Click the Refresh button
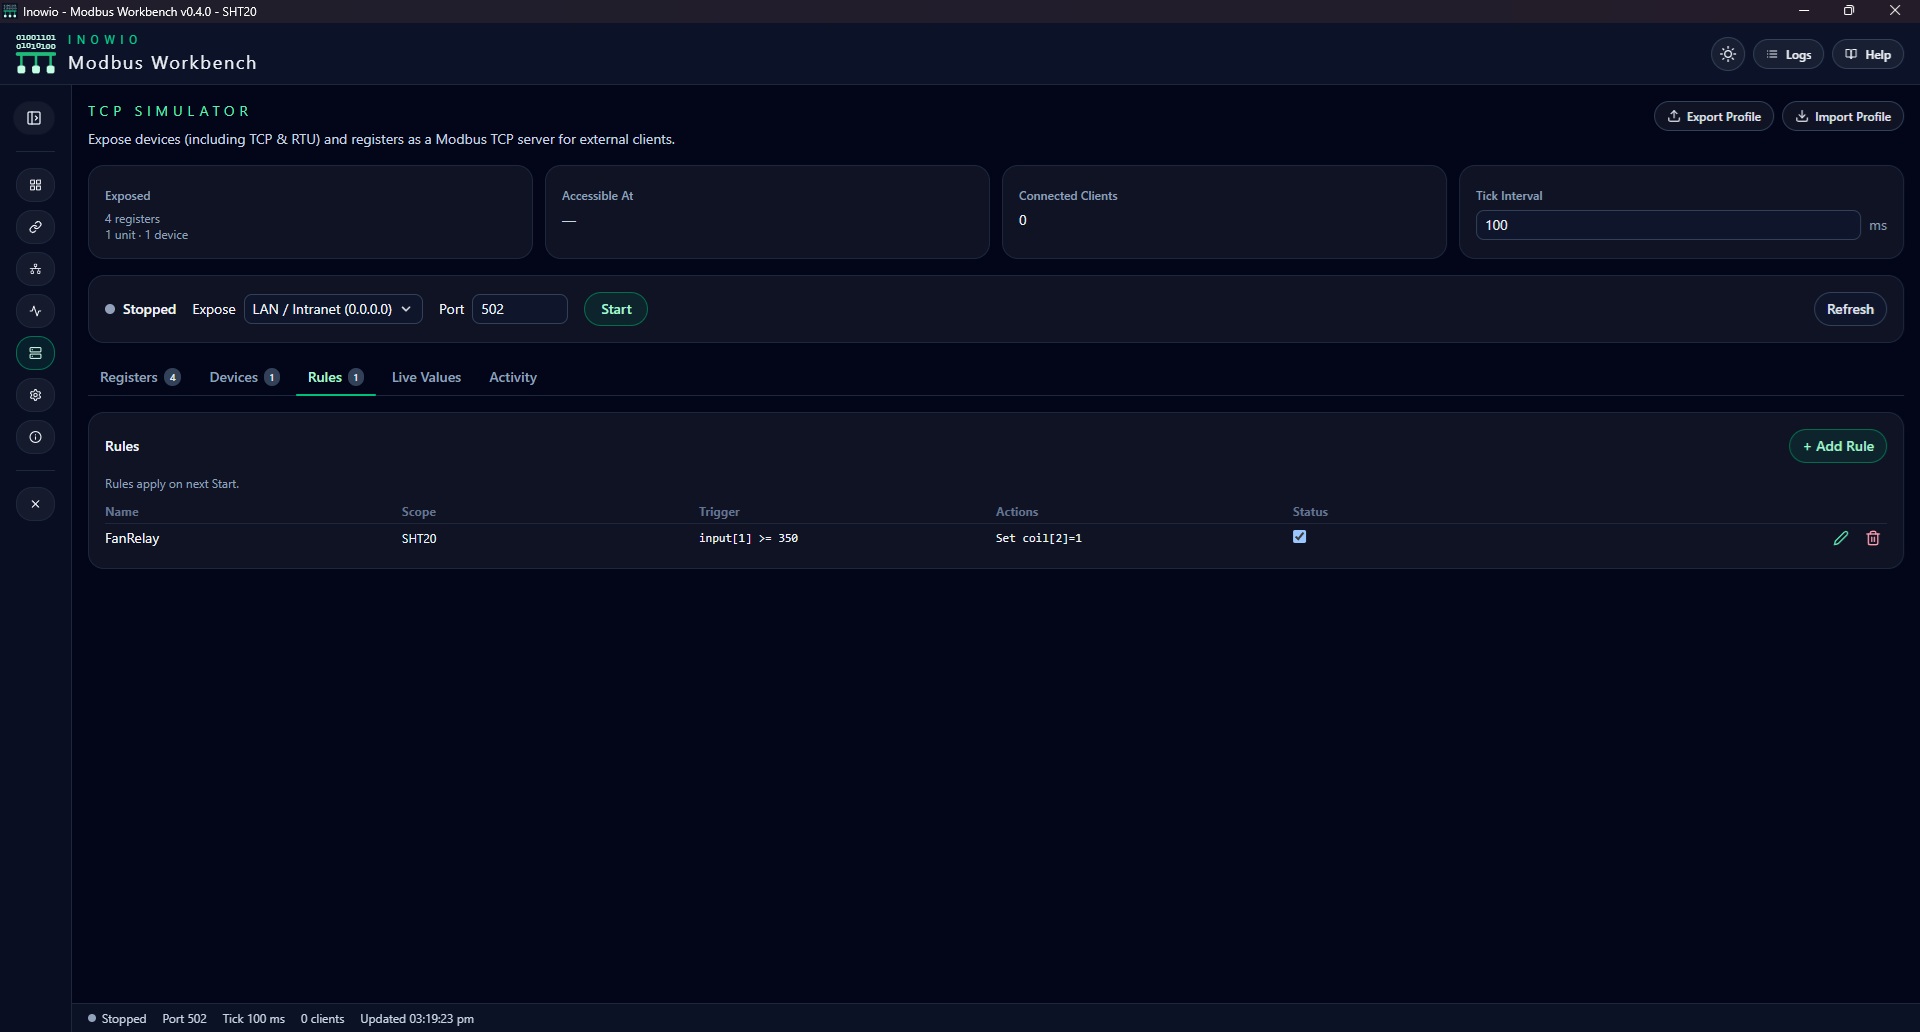 (x=1850, y=309)
